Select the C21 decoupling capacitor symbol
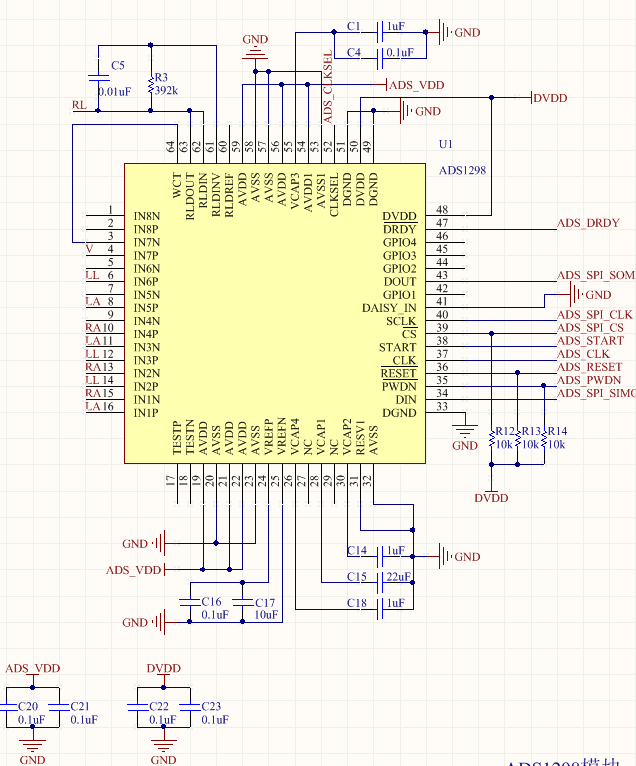 pyautogui.click(x=59, y=707)
